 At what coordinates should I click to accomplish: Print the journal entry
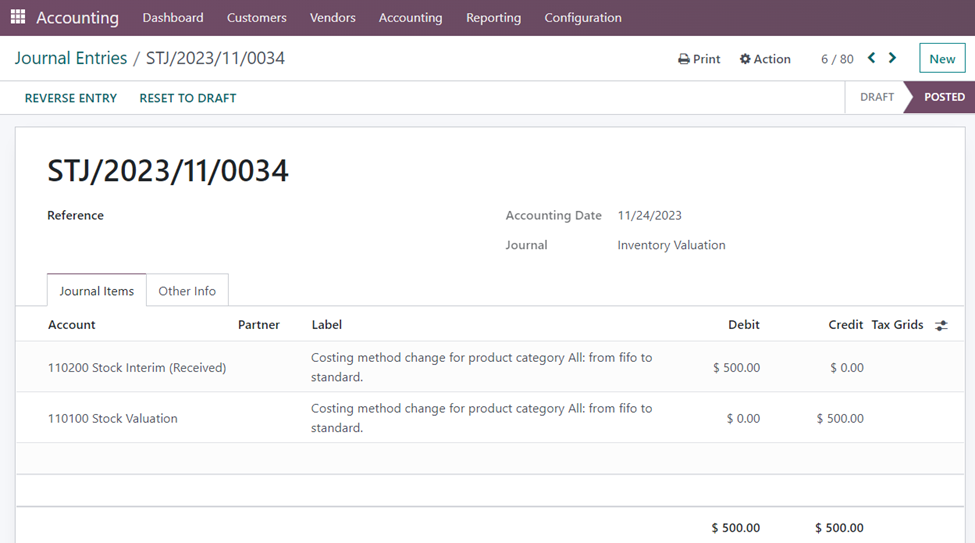click(x=699, y=59)
